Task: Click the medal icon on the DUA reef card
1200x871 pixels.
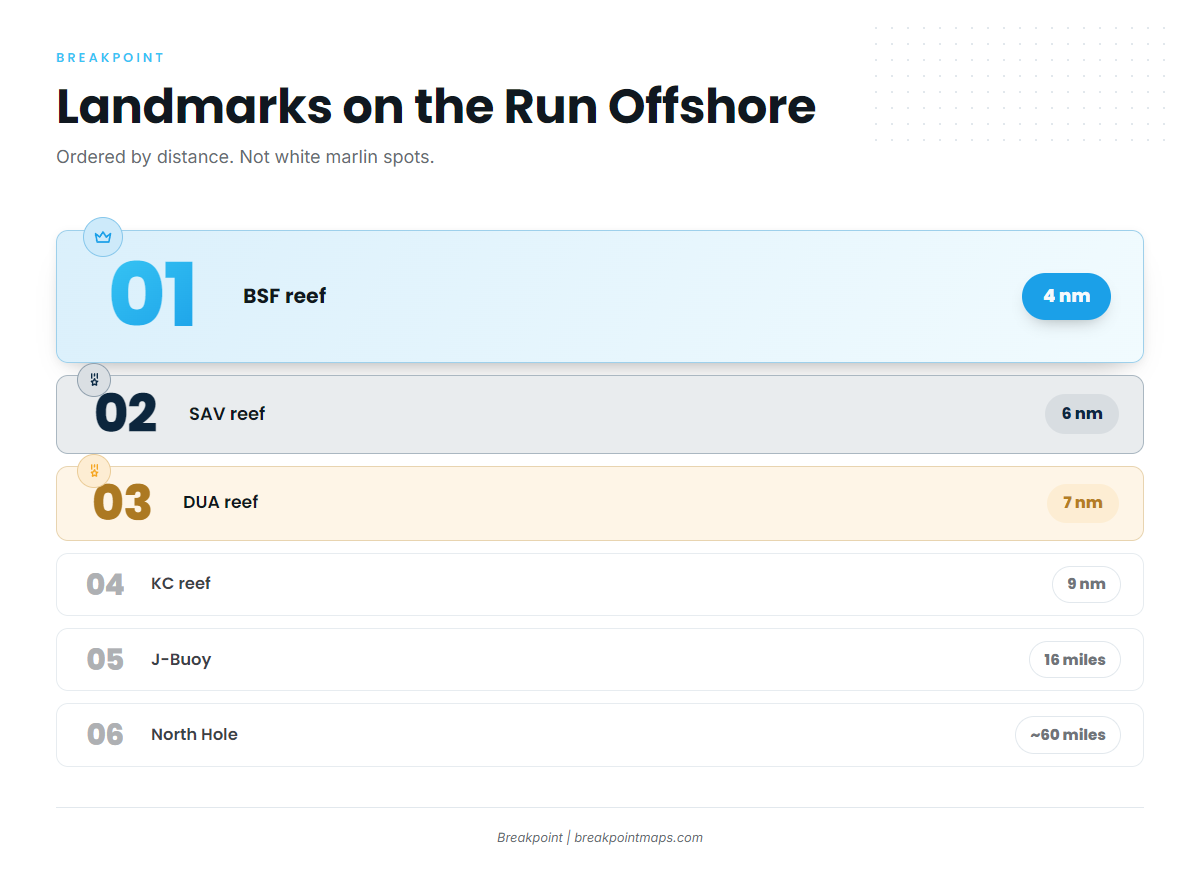Action: click(94, 471)
